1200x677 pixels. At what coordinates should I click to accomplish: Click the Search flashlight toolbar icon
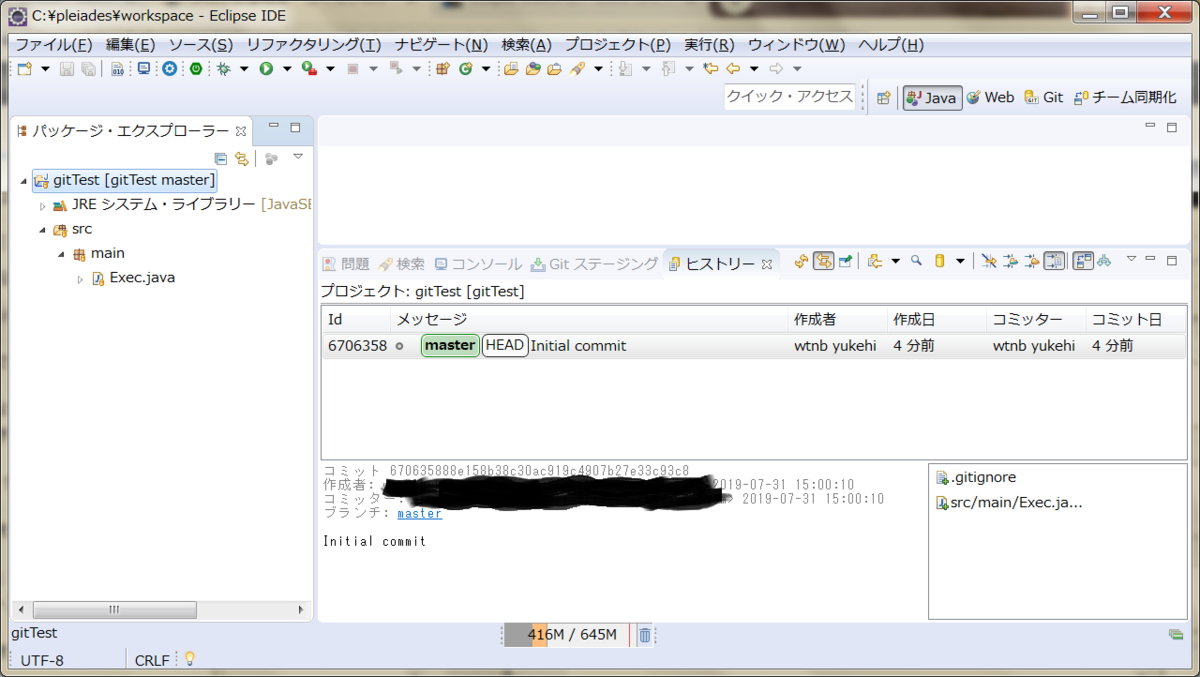click(x=578, y=69)
